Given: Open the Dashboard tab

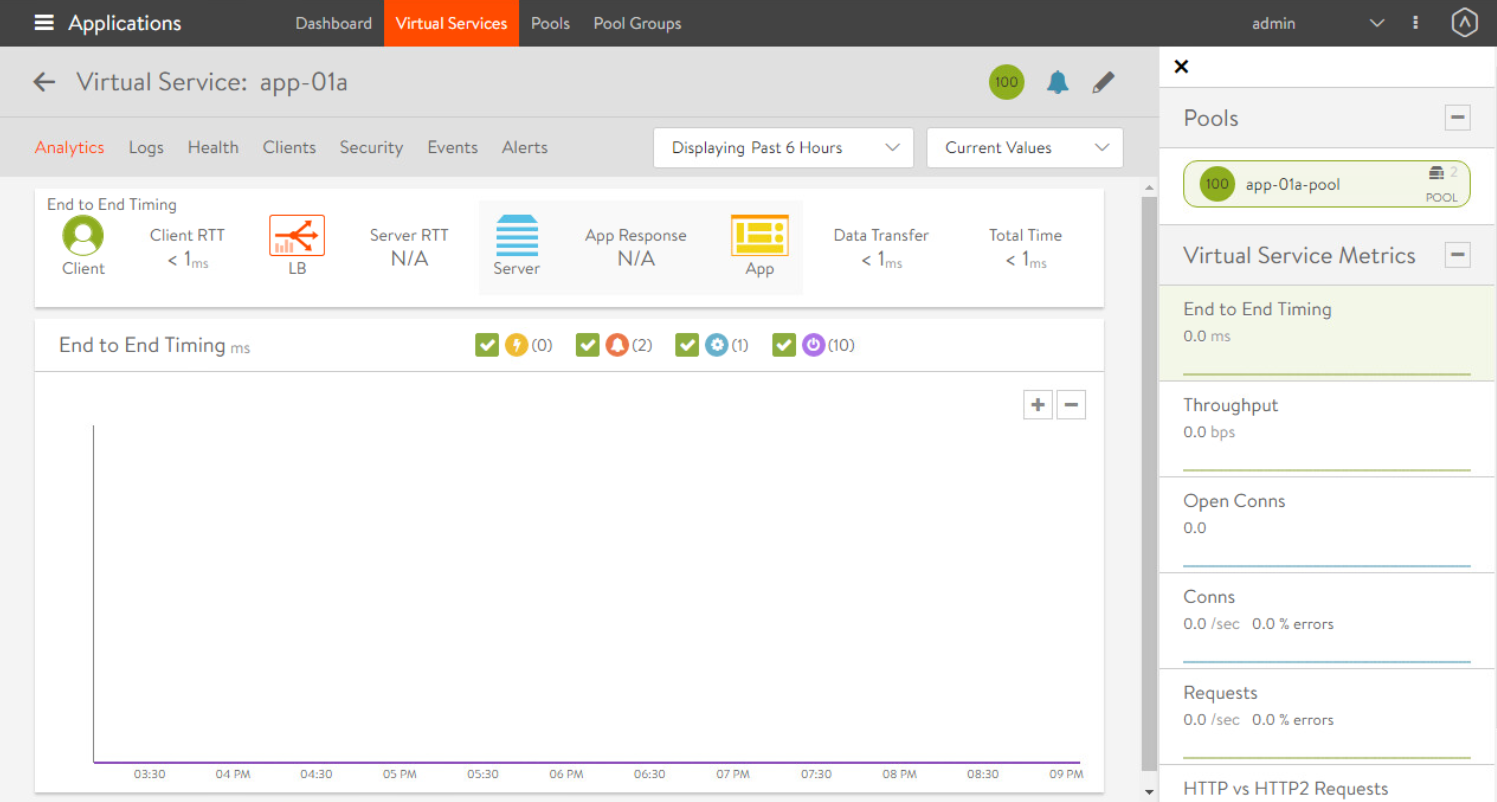Looking at the screenshot, I should [334, 23].
